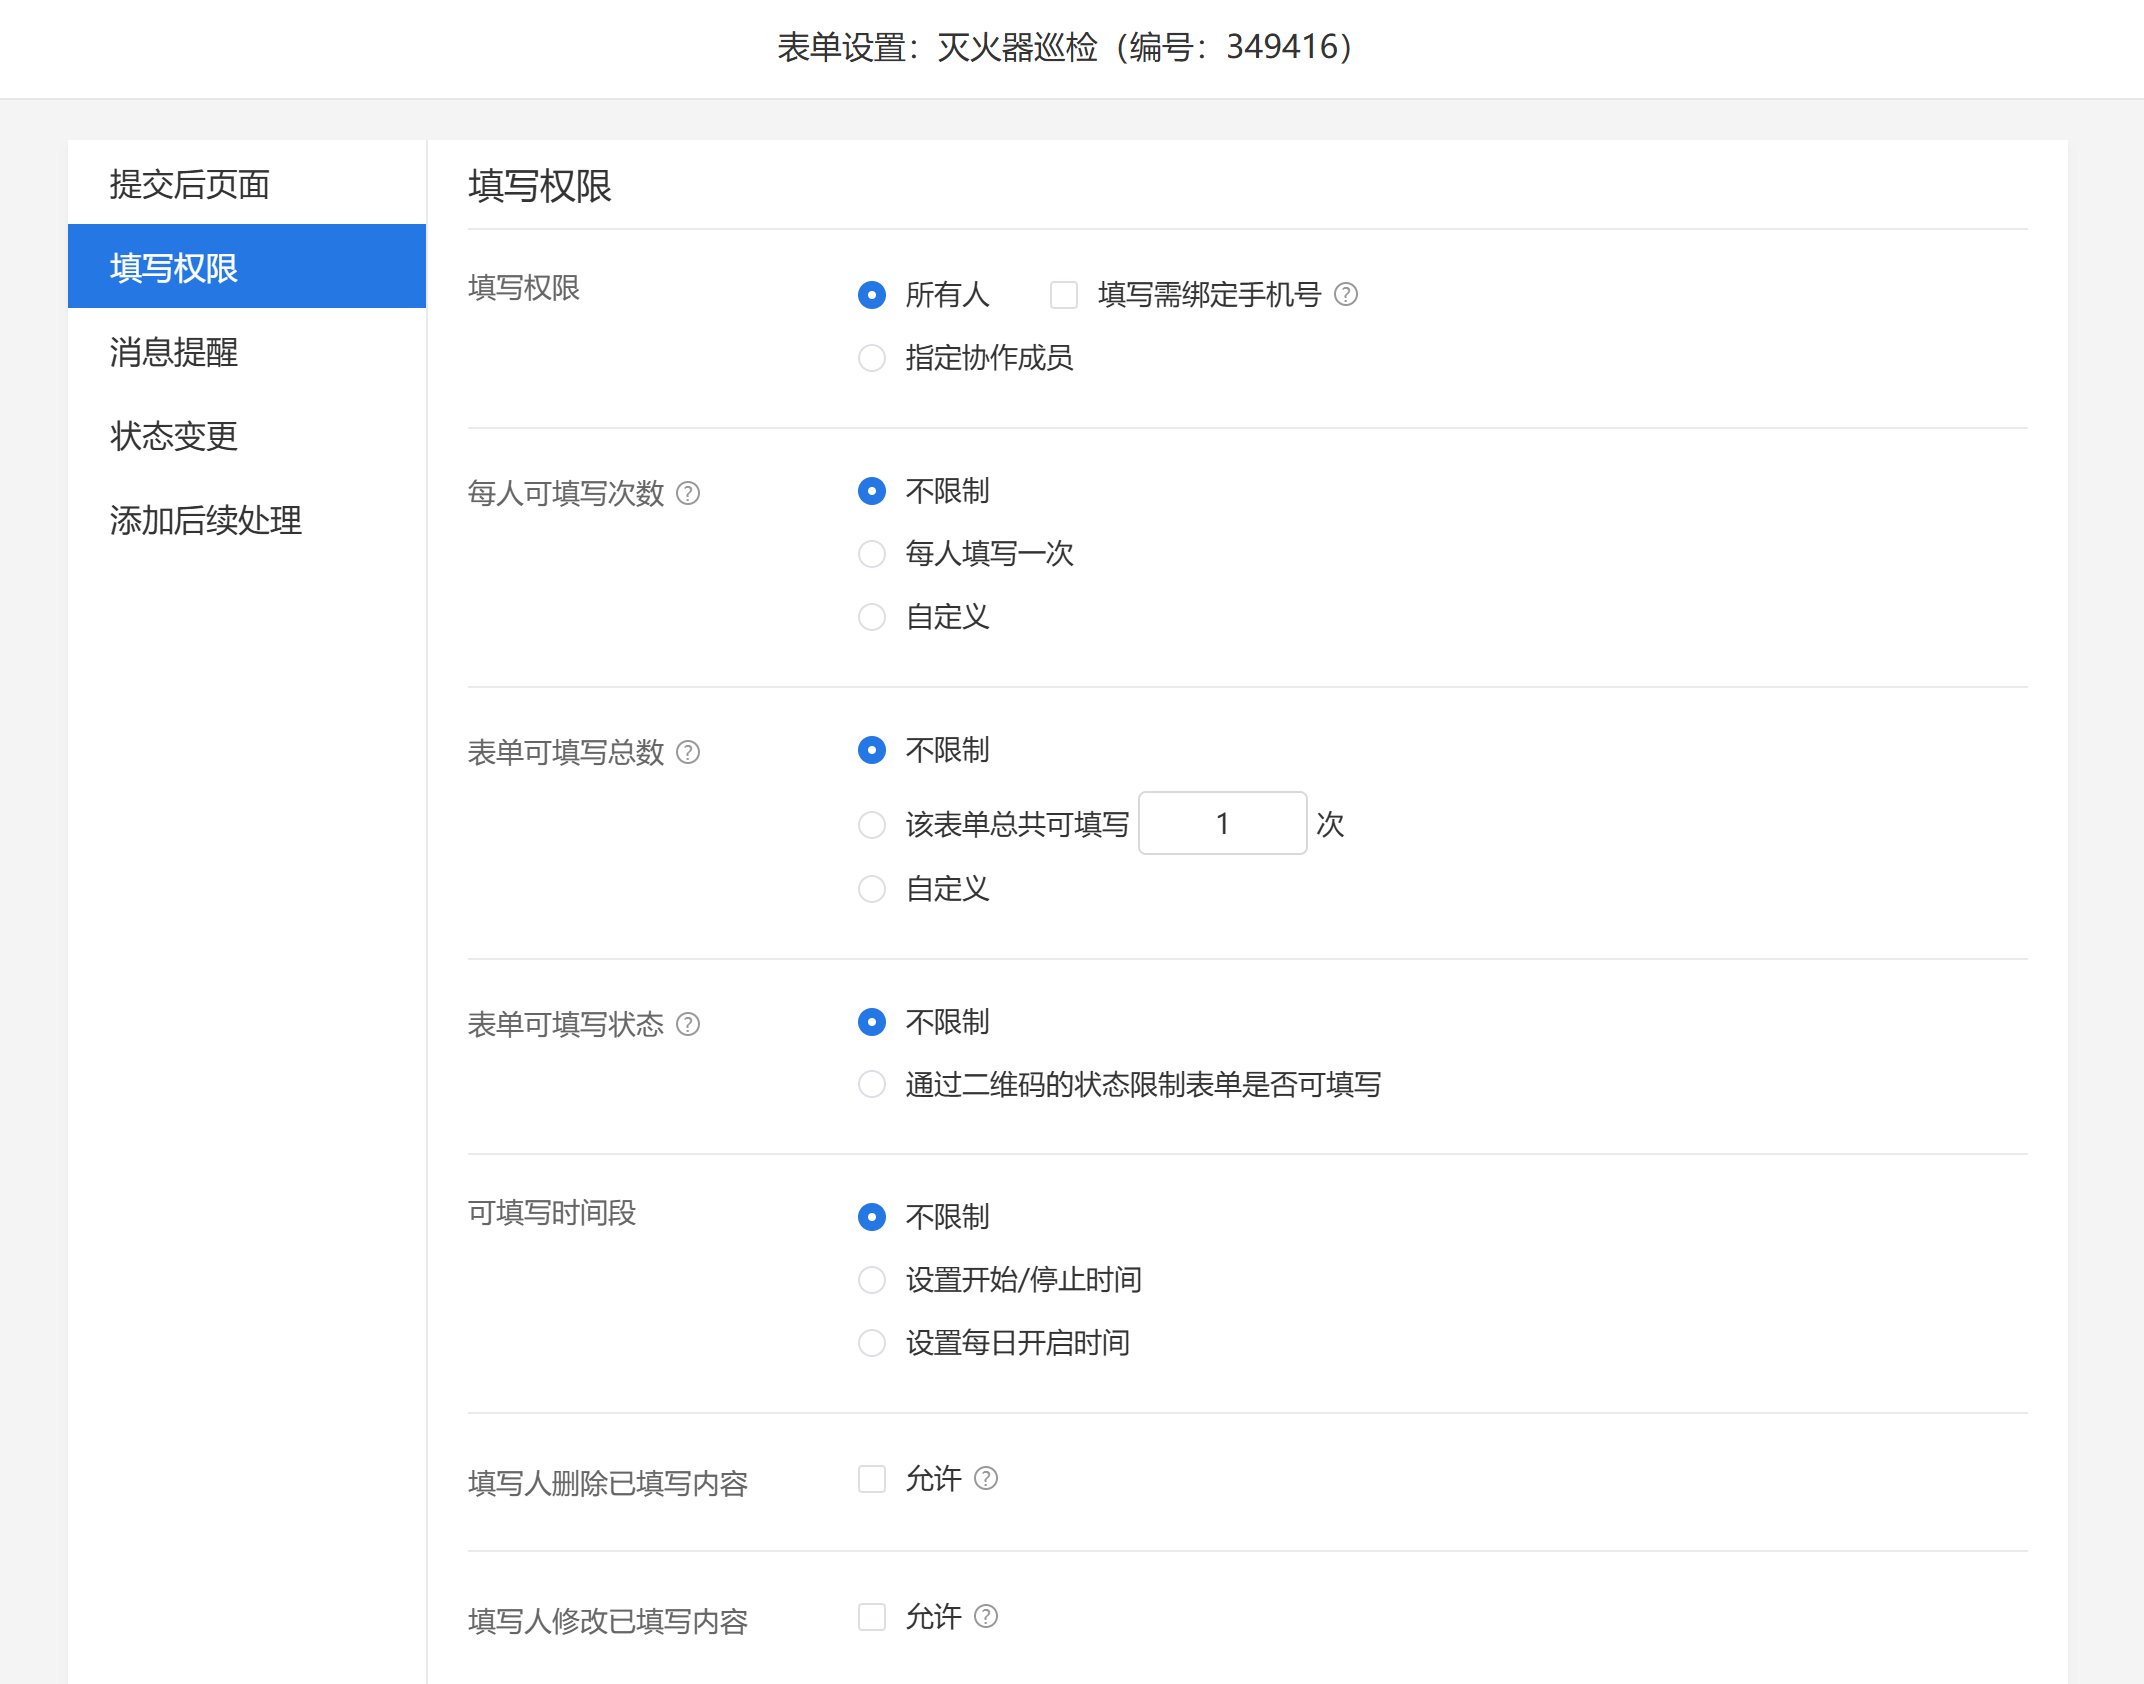Select 该表单总共可填写 radio option
The width and height of the screenshot is (2144, 1684).
[x=872, y=825]
